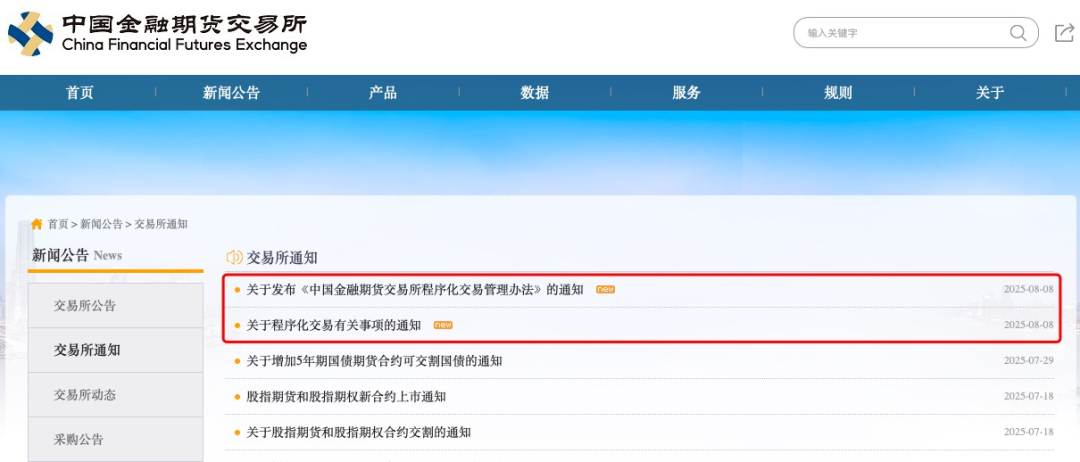This screenshot has height=462, width=1080.
Task: Open the 规则 navigation menu
Action: tap(838, 92)
